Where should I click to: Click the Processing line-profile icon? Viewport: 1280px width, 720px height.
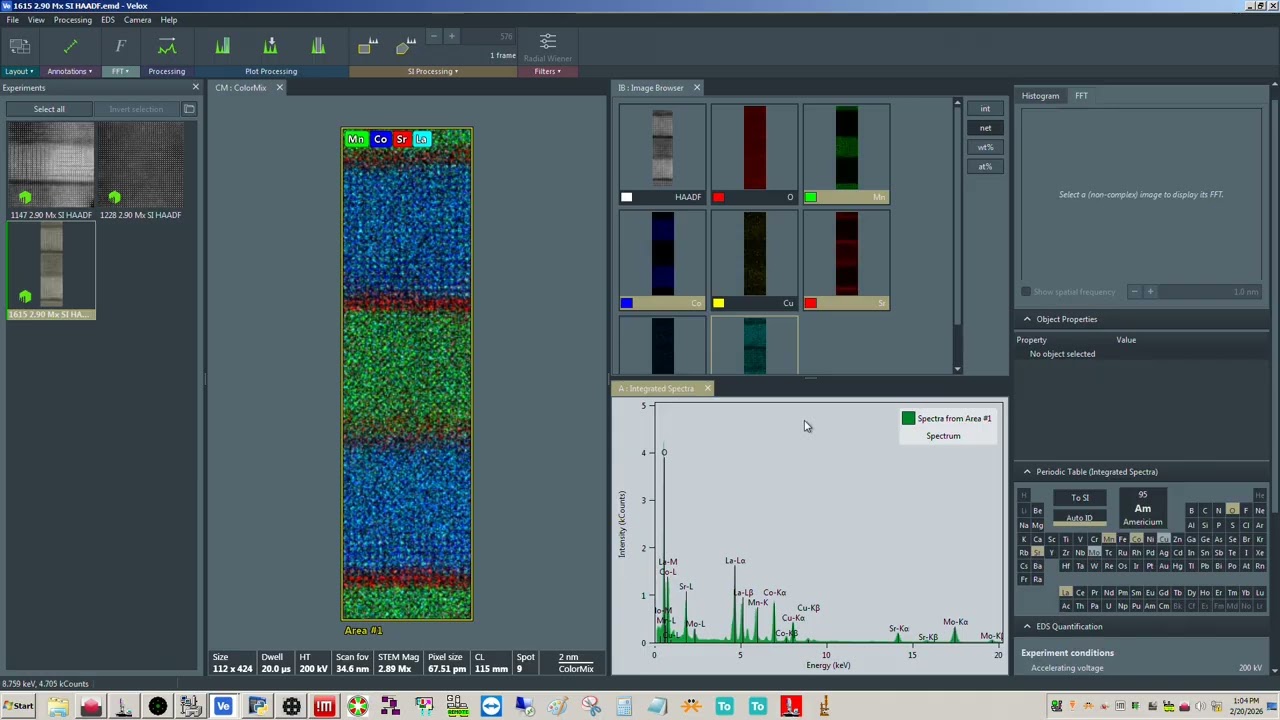[167, 46]
